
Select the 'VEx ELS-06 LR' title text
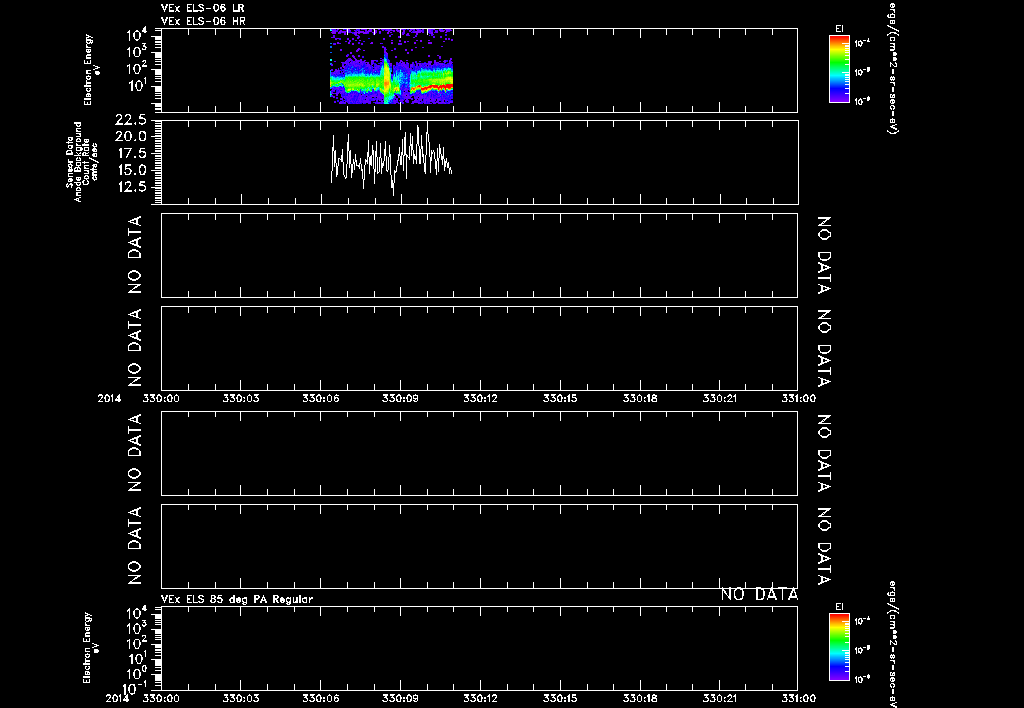pos(203,8)
